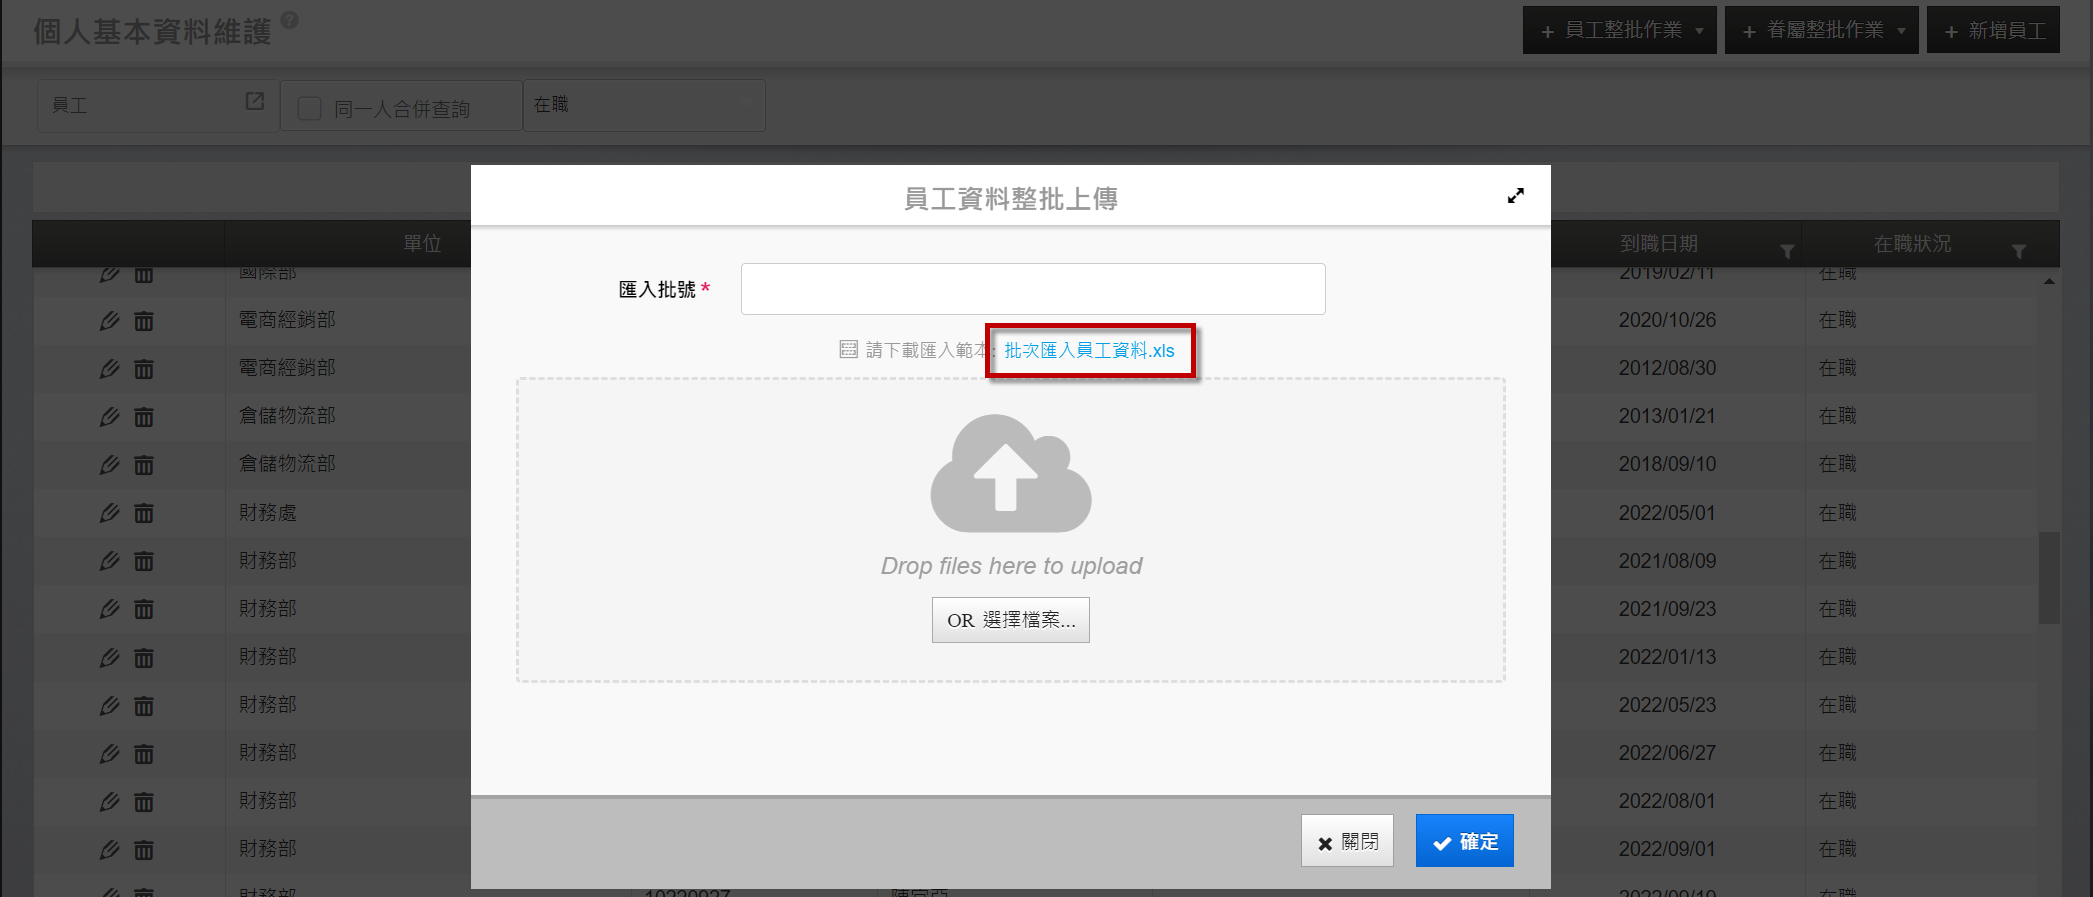Click the filter icon on the 在職狀況 column
The image size is (2093, 897).
(x=2018, y=250)
